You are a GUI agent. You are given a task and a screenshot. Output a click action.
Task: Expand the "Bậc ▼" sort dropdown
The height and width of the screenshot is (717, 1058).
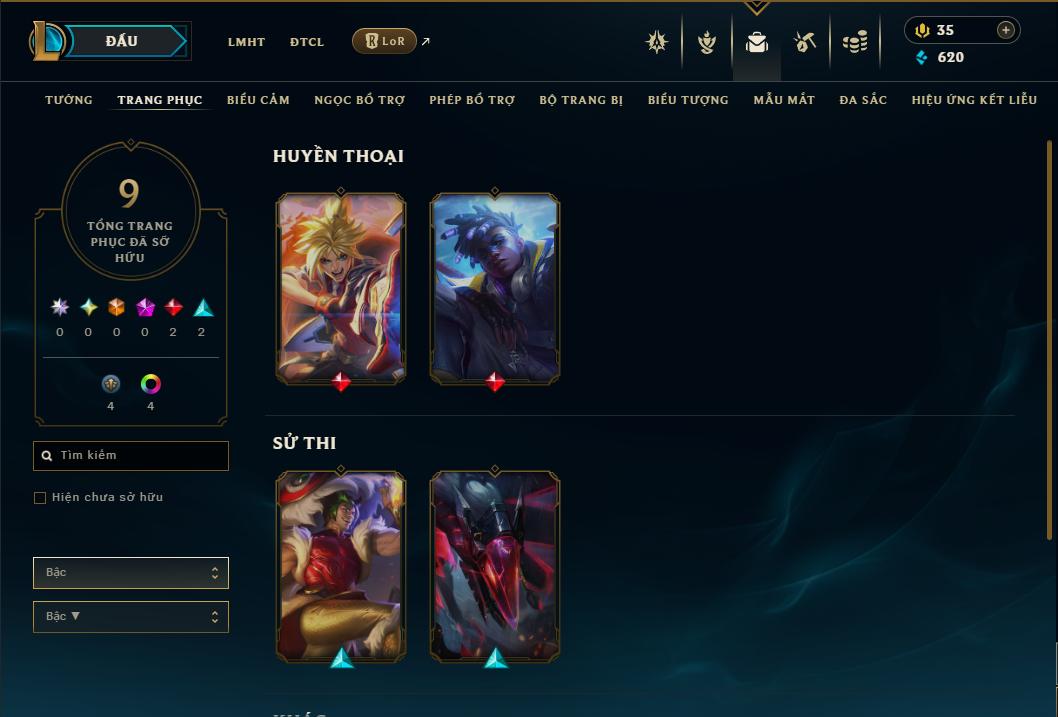(x=131, y=616)
